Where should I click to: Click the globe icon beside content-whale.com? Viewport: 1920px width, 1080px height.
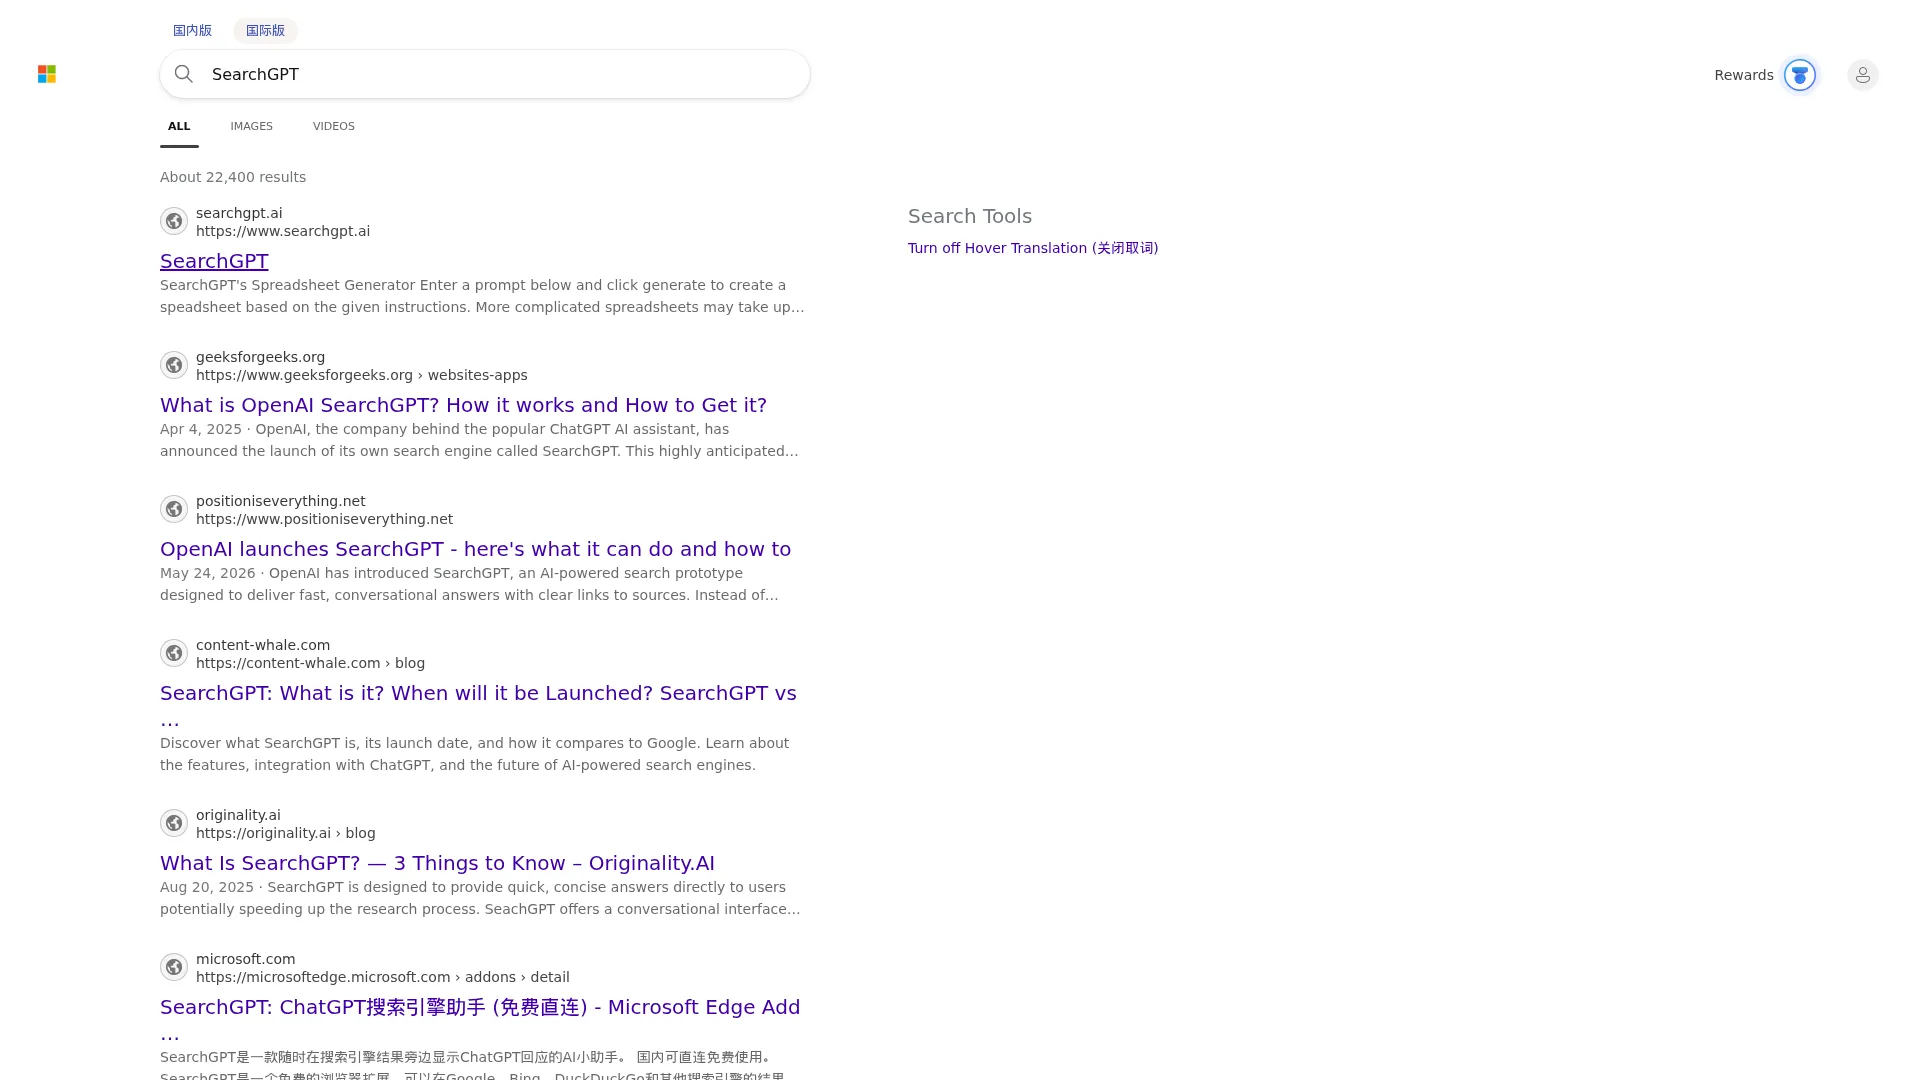(x=174, y=653)
